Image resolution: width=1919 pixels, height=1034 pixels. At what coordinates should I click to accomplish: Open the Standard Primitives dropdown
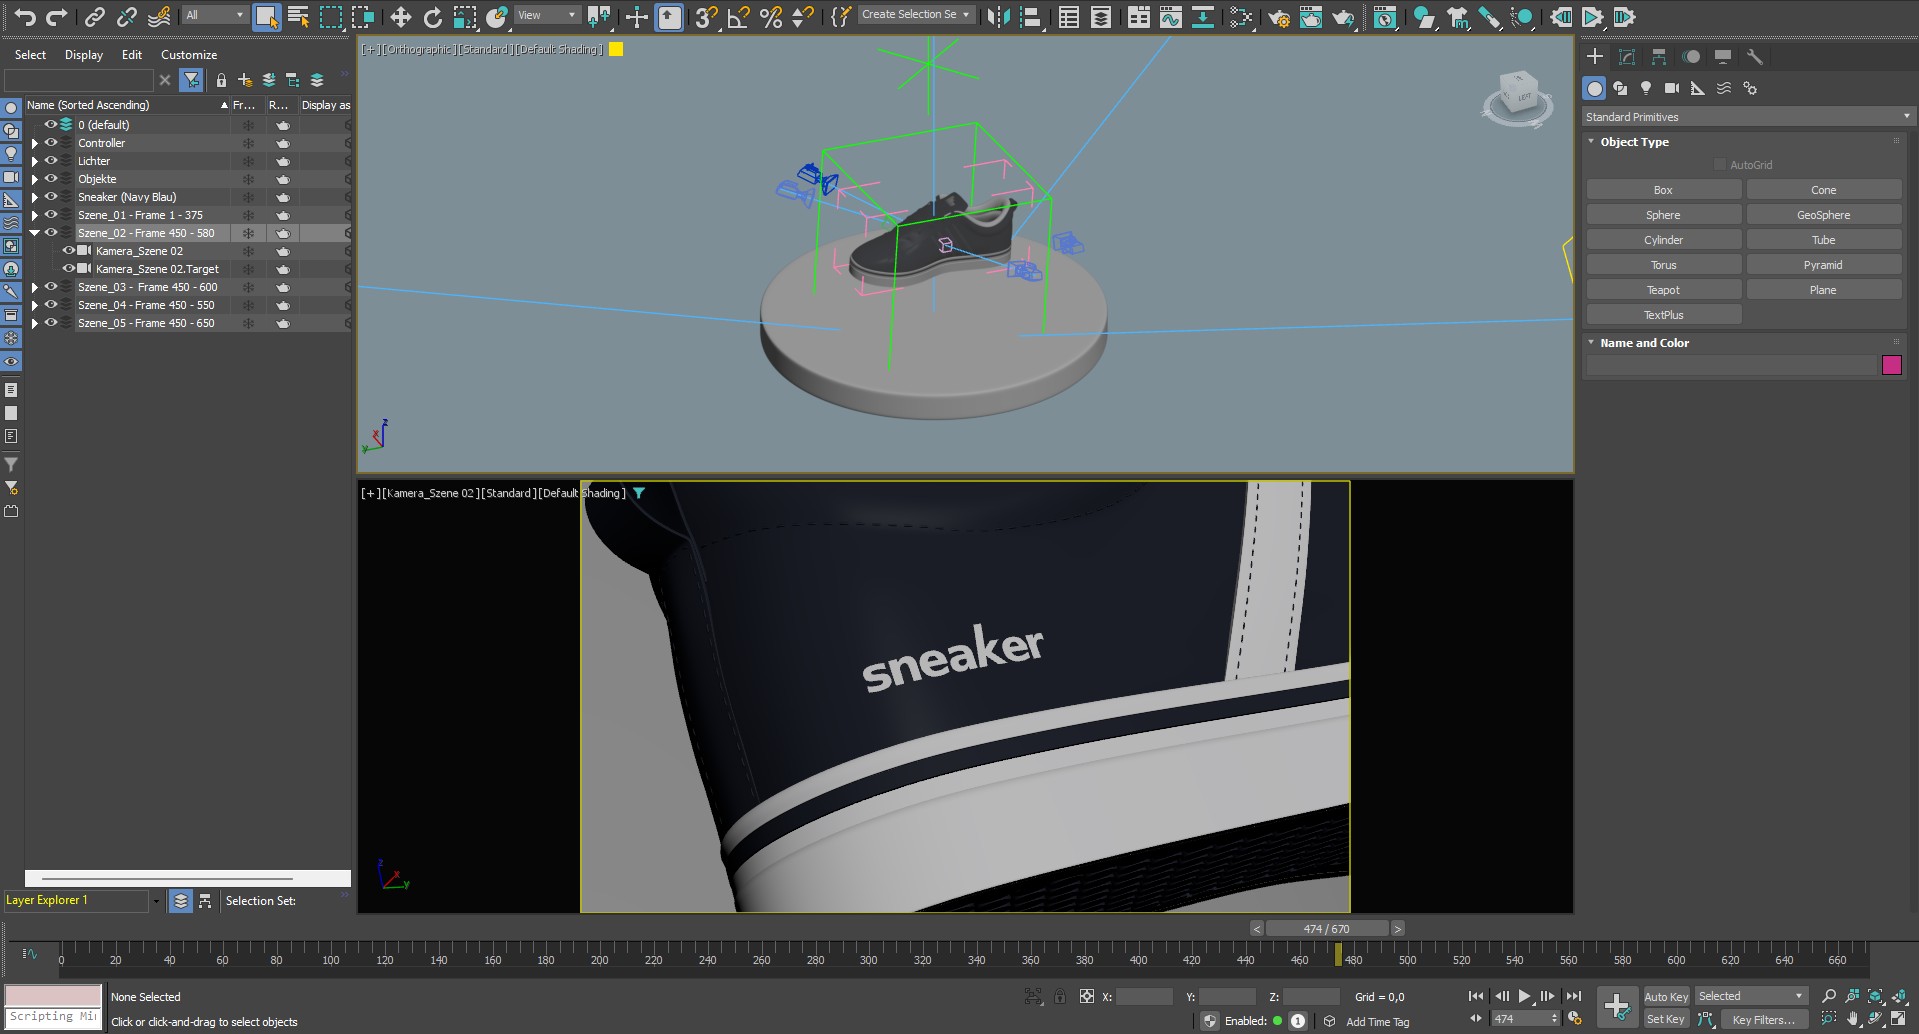click(x=1746, y=117)
